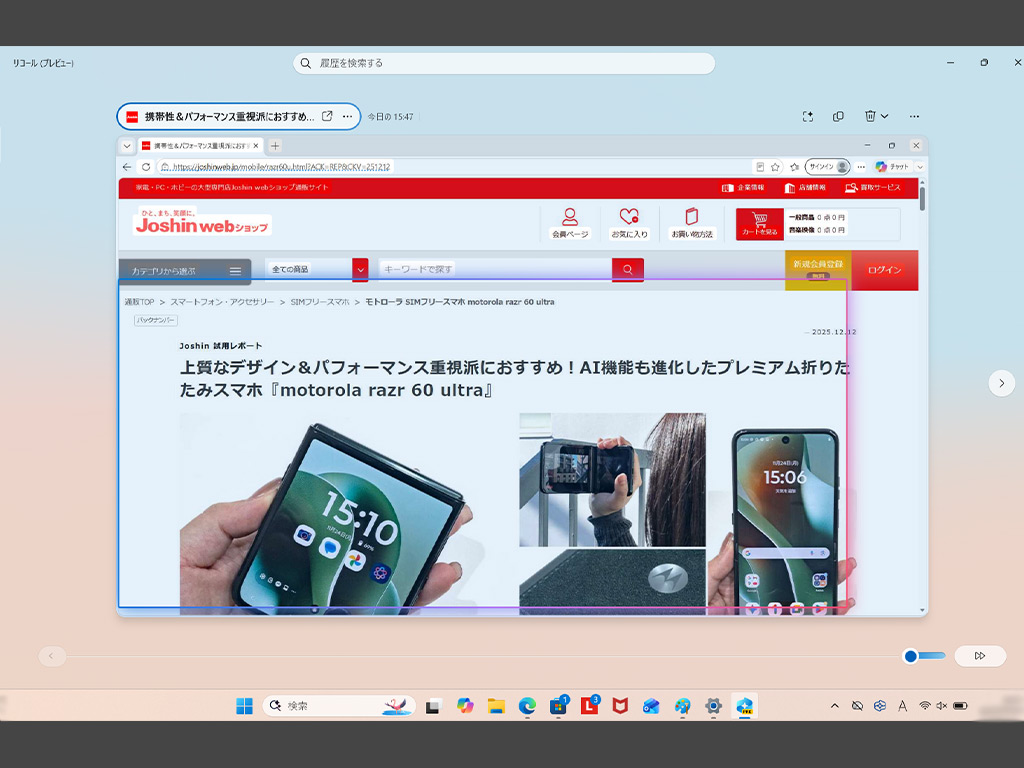Click the snapshot title tab pill
Screen dimensions: 1024x768
tap(238, 116)
